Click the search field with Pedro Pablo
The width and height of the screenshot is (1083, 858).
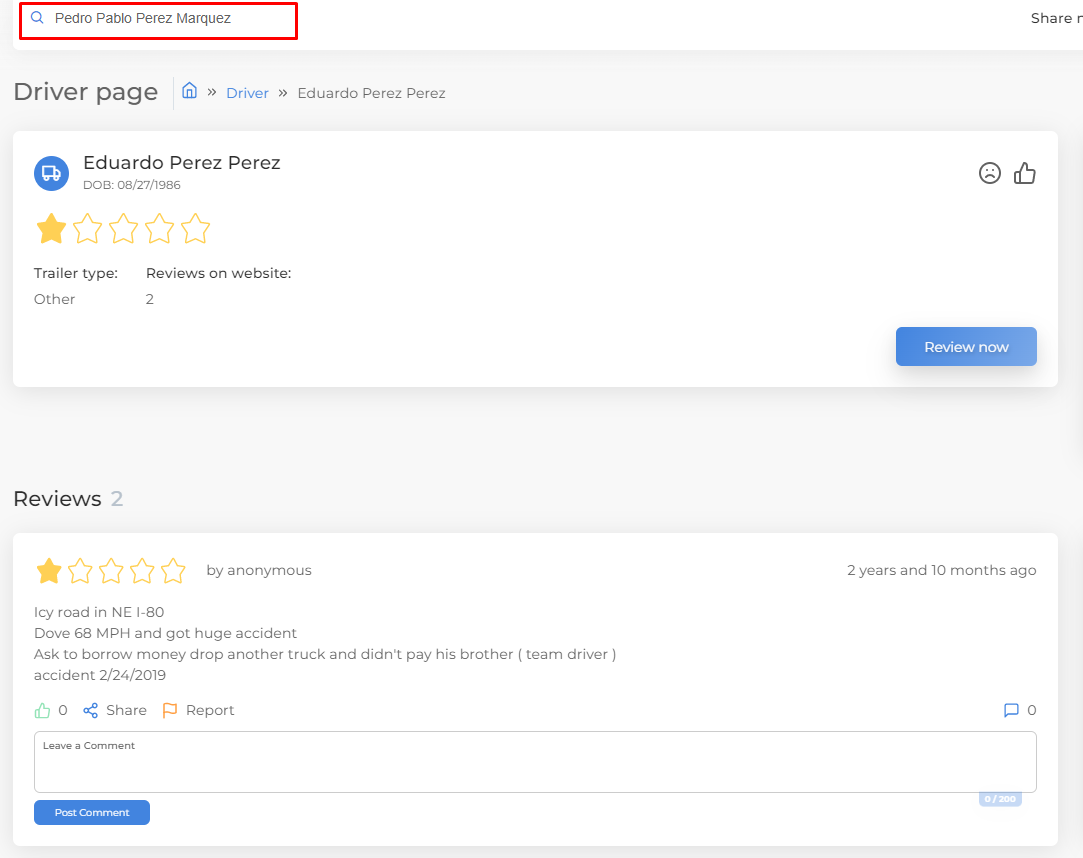(x=170, y=19)
